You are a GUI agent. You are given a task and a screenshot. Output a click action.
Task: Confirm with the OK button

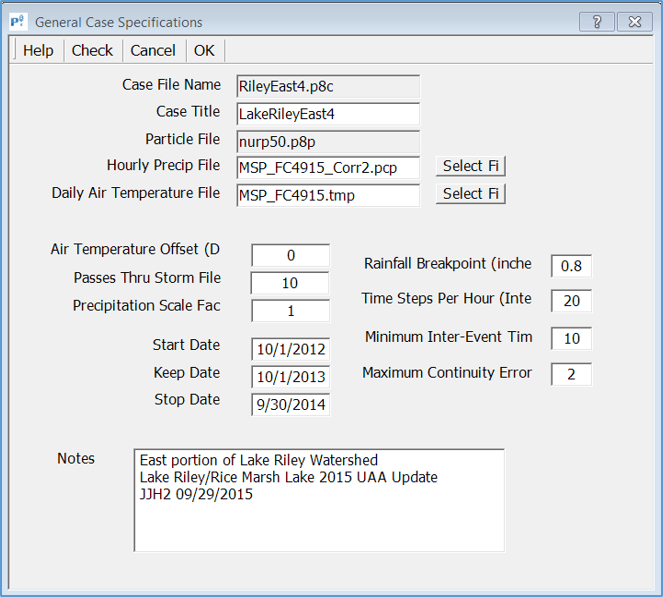[204, 50]
